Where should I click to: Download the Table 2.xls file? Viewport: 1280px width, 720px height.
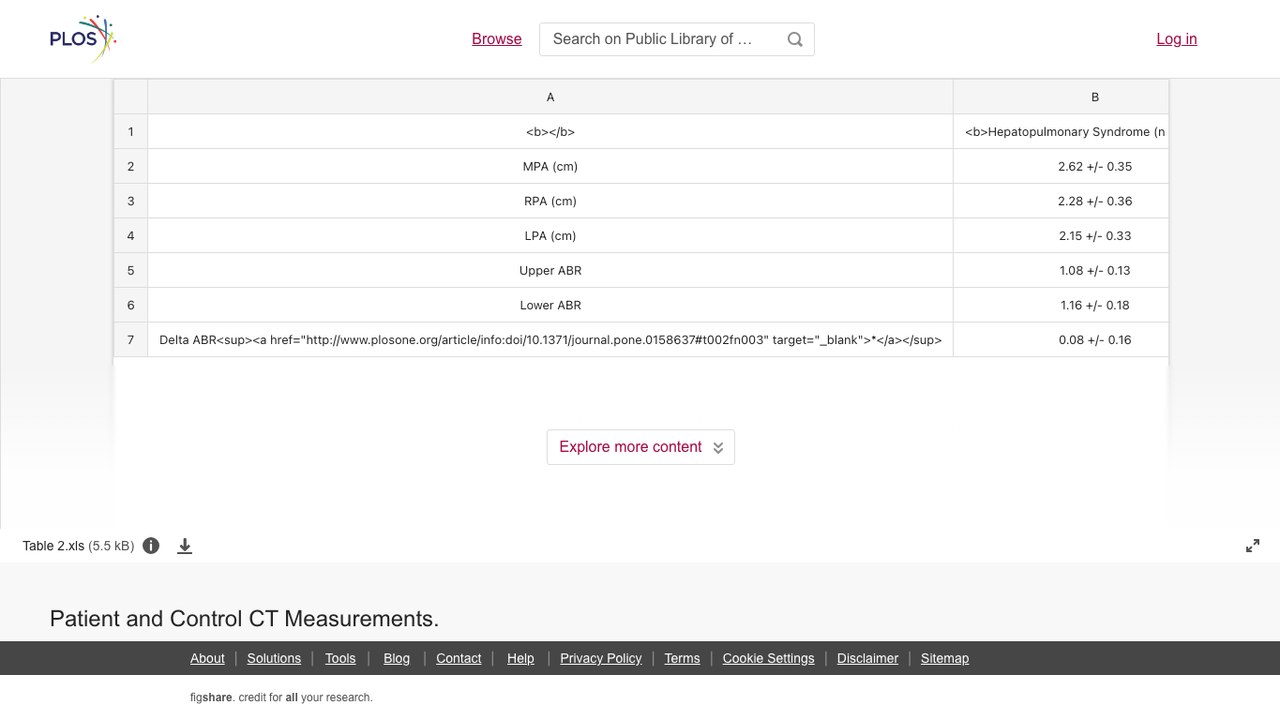[185, 546]
